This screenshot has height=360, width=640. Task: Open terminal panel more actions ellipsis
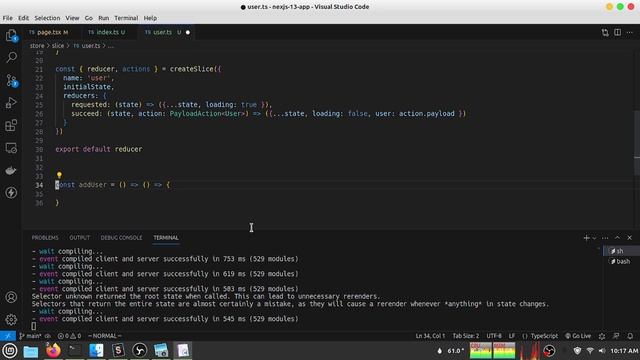605,238
